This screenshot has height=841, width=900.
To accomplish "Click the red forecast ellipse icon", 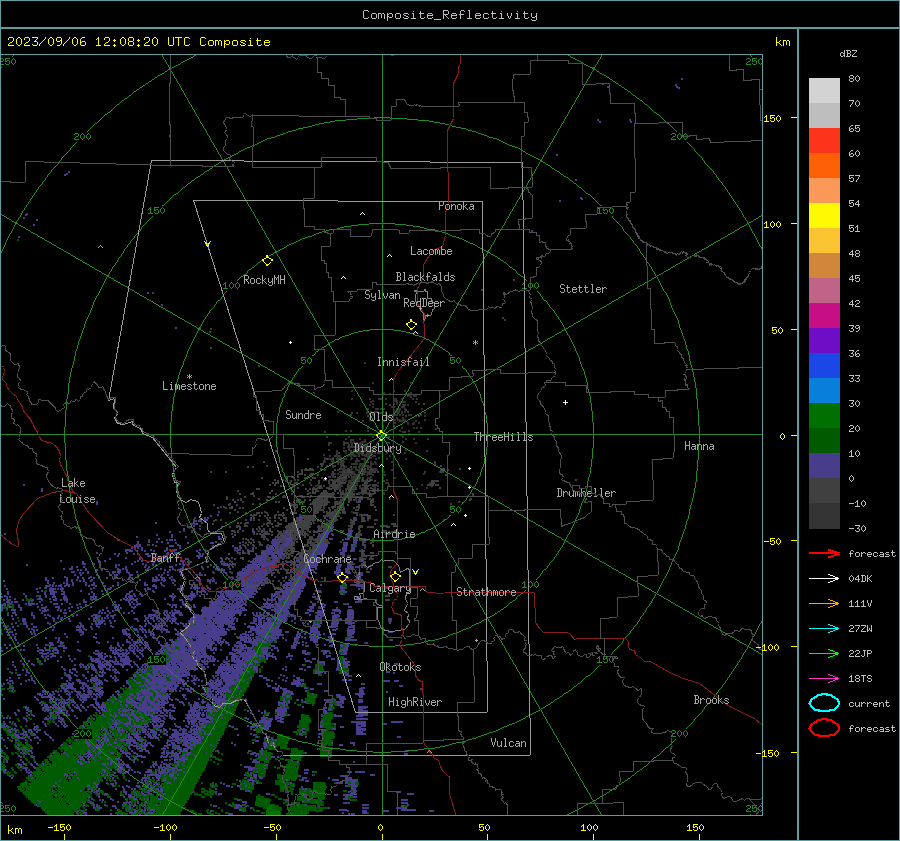I will point(824,728).
